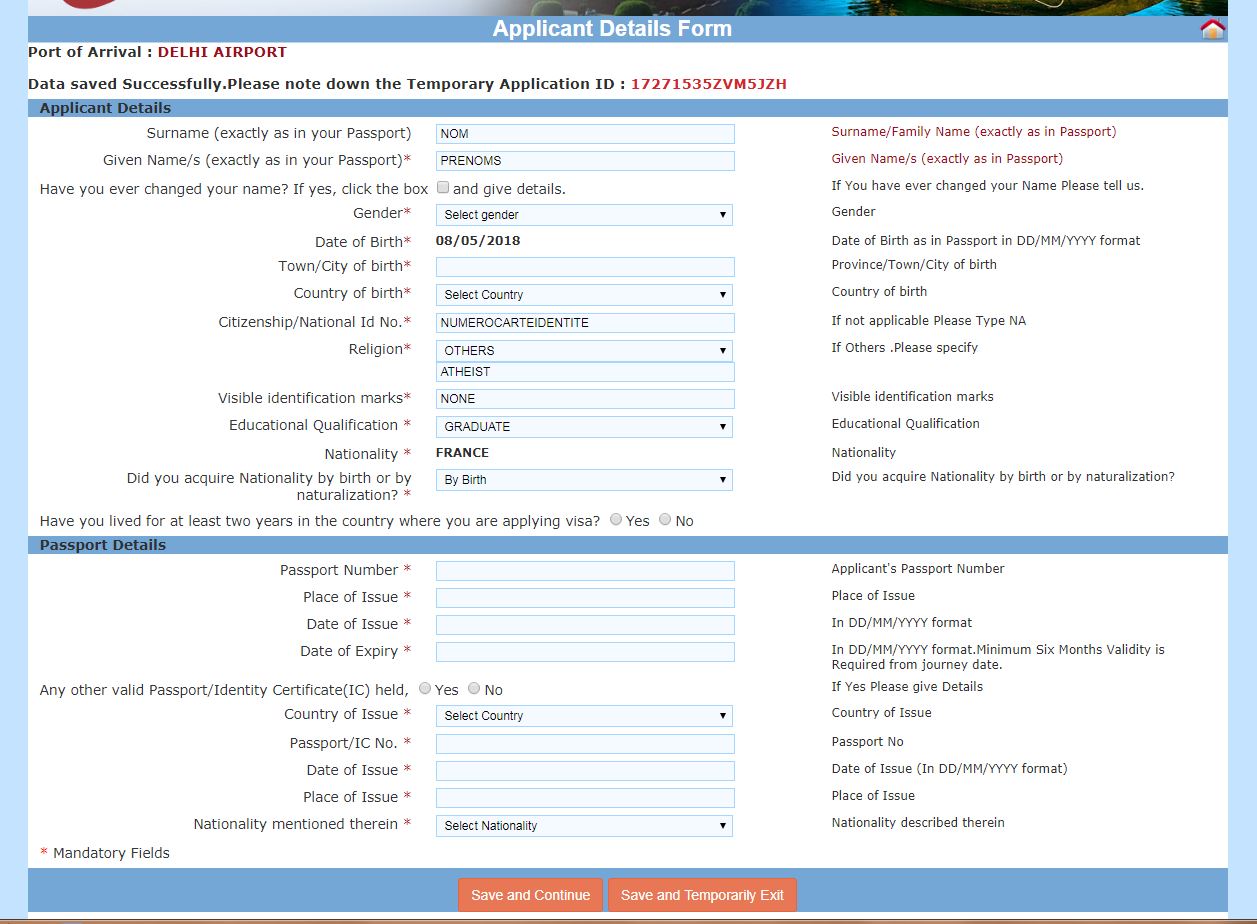Click the Passport Number field
The width and height of the screenshot is (1257, 924).
(x=584, y=570)
